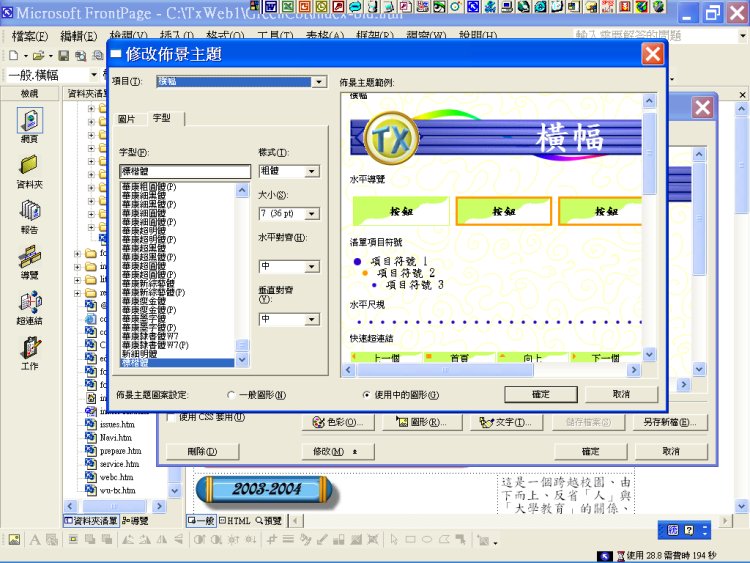Select service.htm in the folder list
The width and height of the screenshot is (750, 563).
pyautogui.click(x=120, y=464)
